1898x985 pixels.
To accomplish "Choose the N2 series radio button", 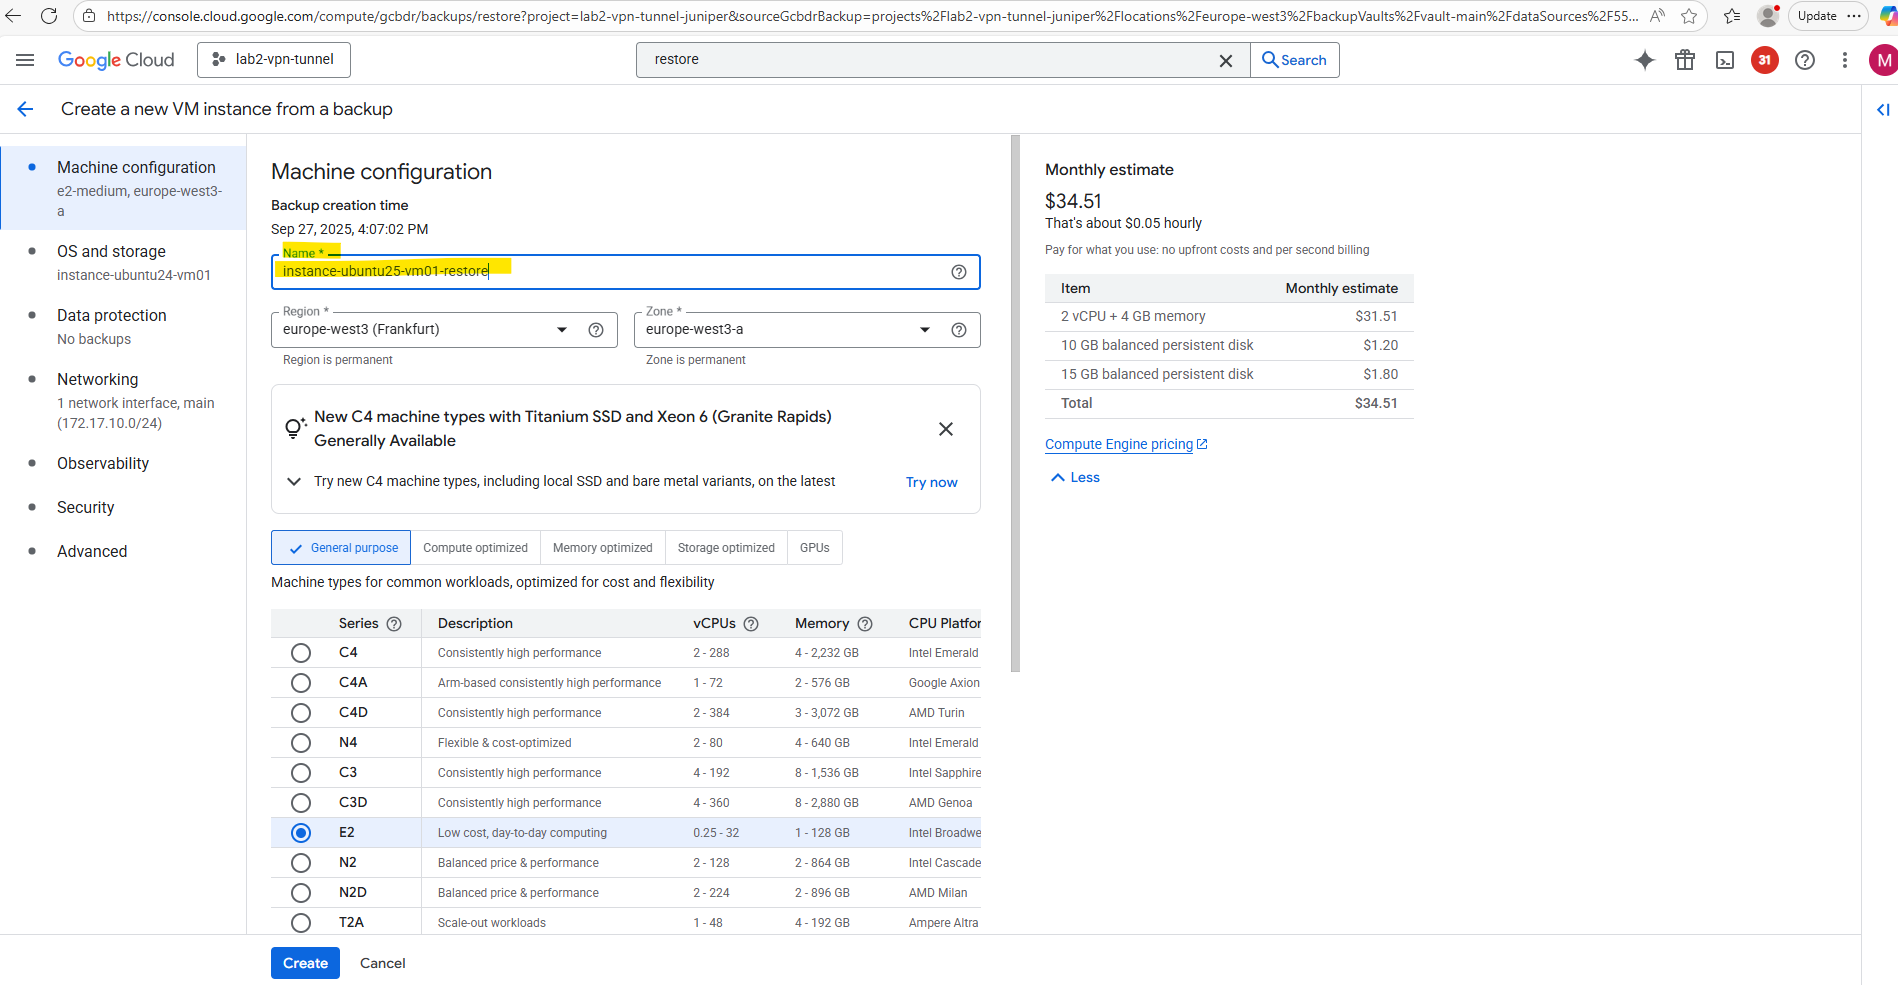I will pos(301,863).
